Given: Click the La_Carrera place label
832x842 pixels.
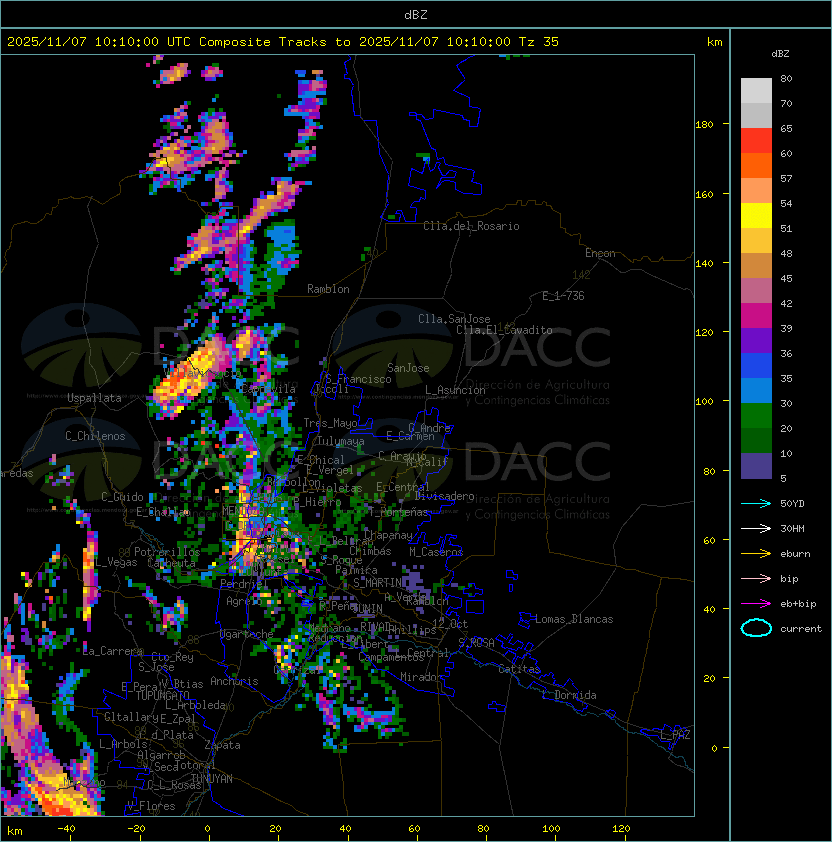Looking at the screenshot, I should (113, 651).
